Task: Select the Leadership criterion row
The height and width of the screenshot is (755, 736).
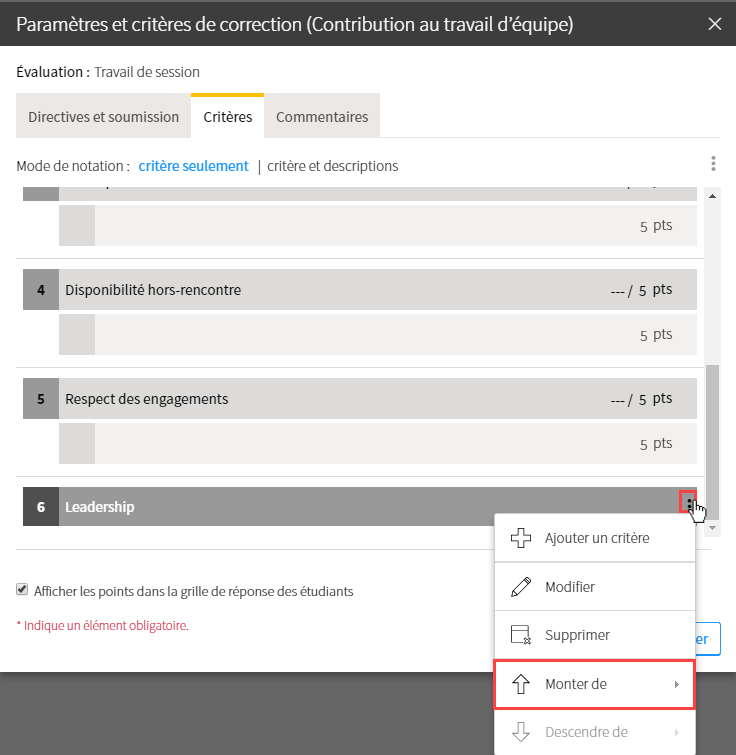Action: click(360, 506)
